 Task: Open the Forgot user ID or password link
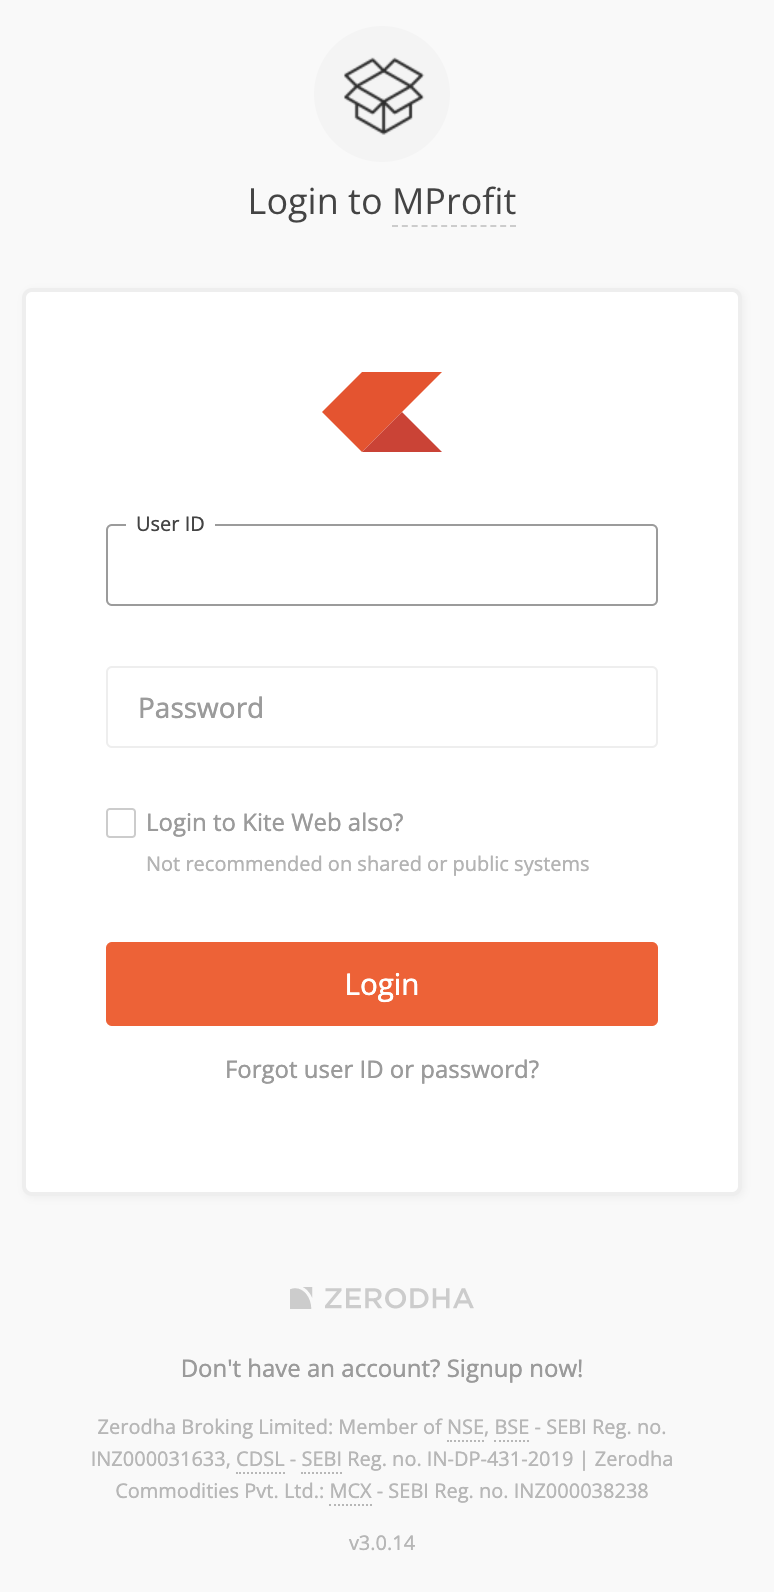pyautogui.click(x=382, y=1070)
